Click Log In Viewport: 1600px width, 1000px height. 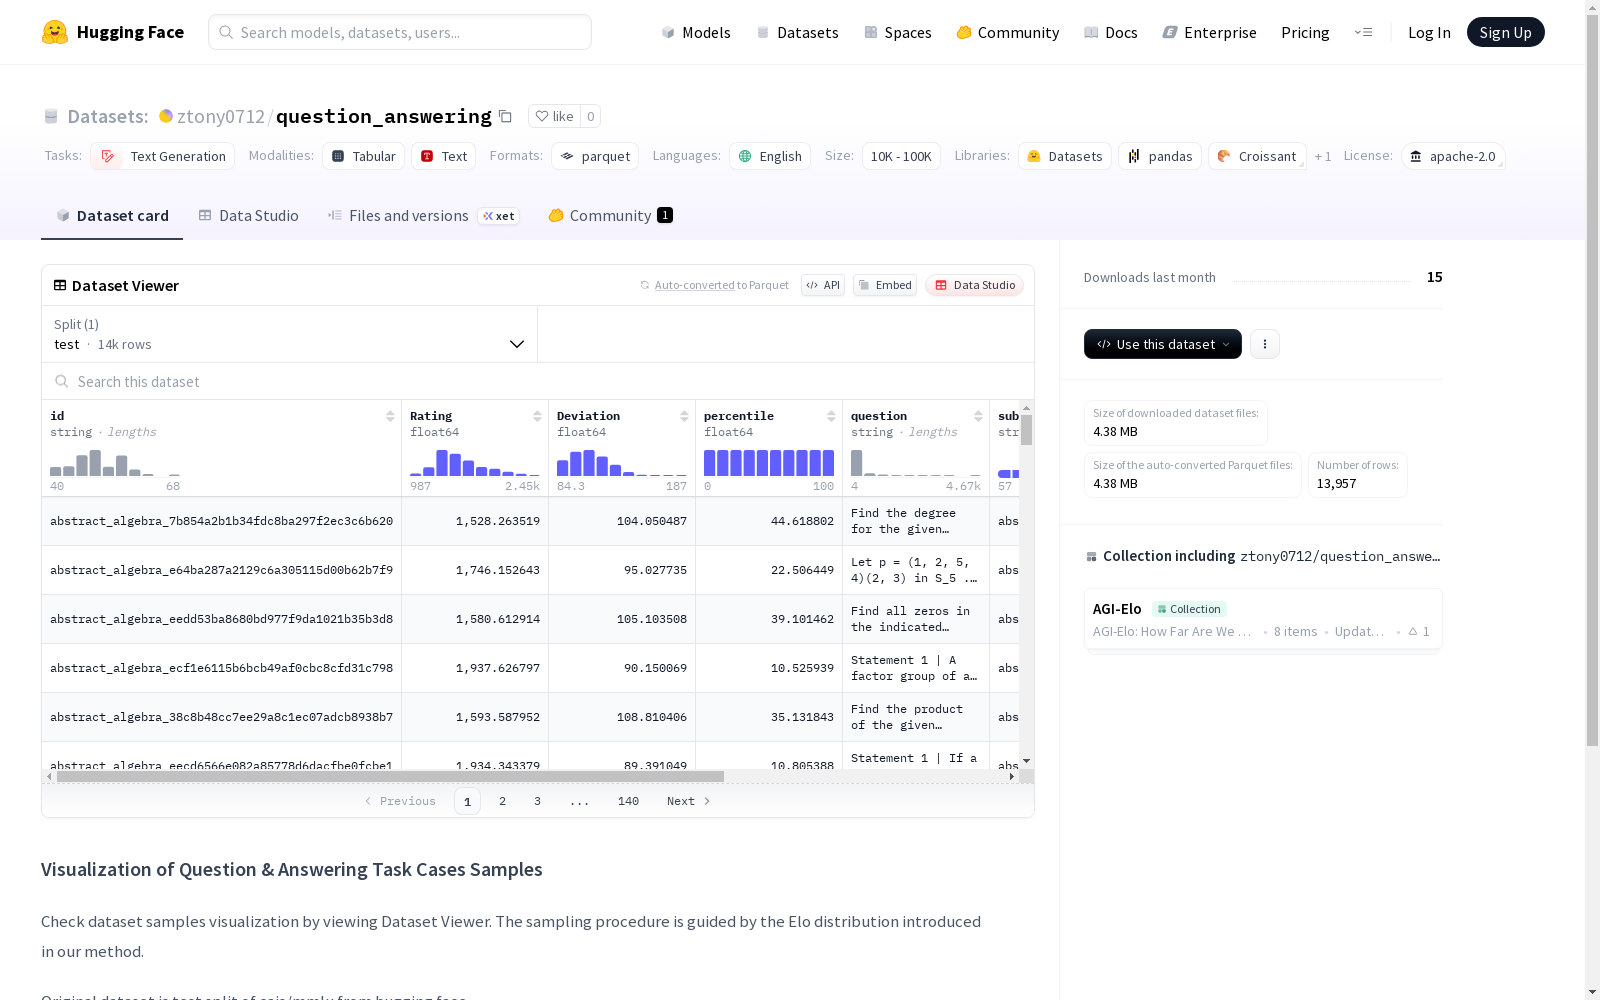coord(1429,32)
